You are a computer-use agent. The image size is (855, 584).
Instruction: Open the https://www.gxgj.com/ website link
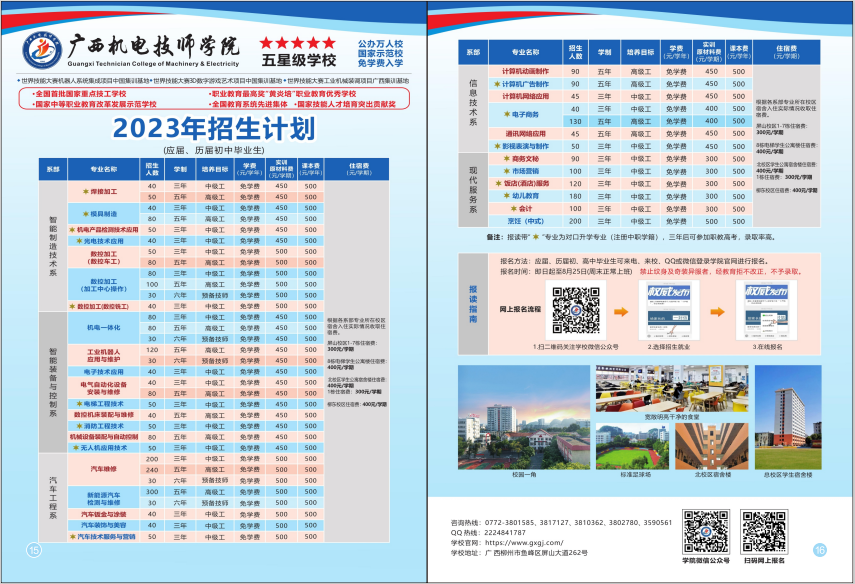click(524, 543)
